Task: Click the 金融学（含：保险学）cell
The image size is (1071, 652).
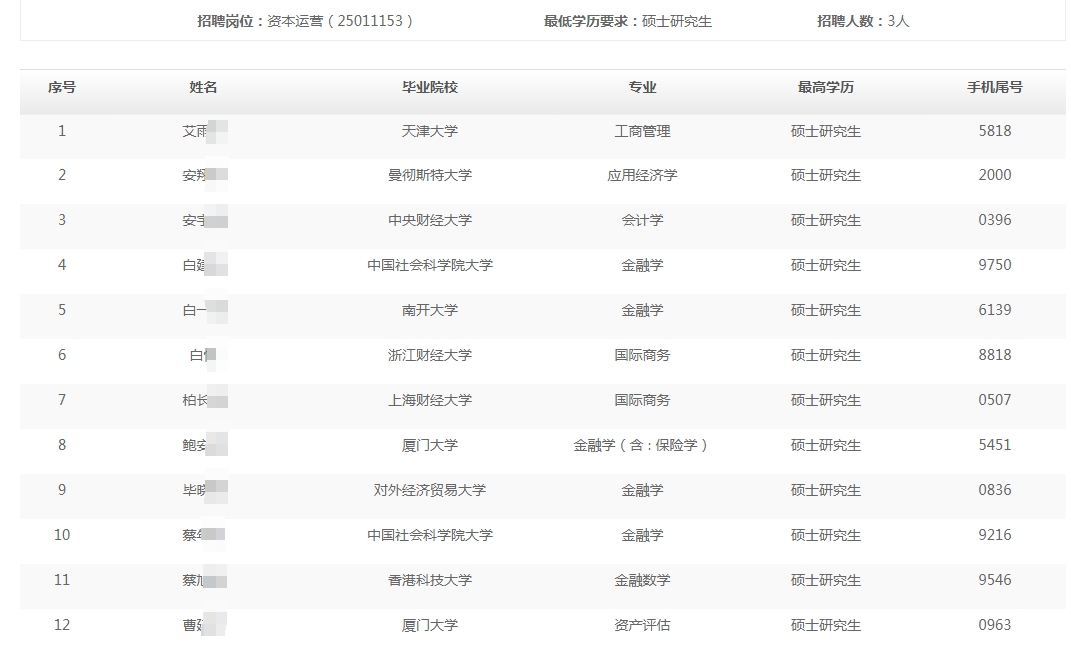Action: 642,445
